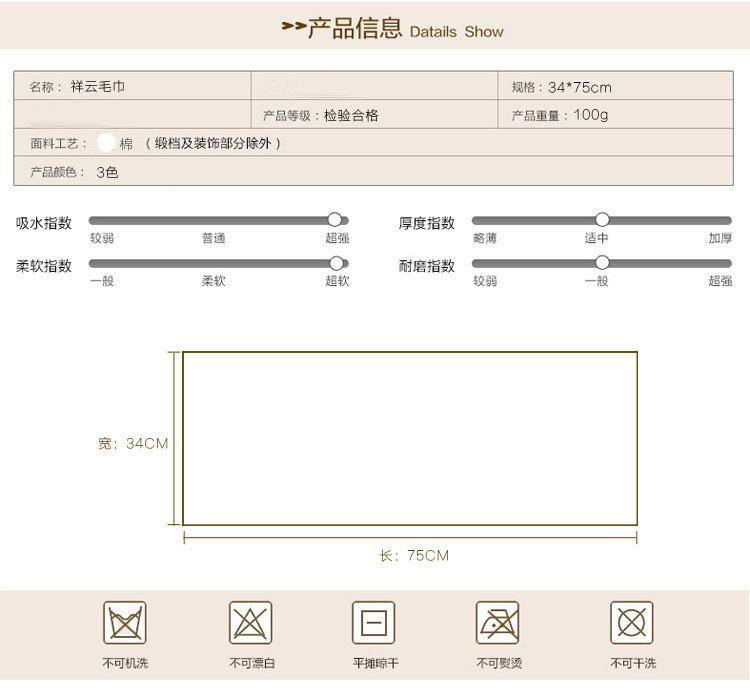Click the towel outline rectangle diagram

410,438
